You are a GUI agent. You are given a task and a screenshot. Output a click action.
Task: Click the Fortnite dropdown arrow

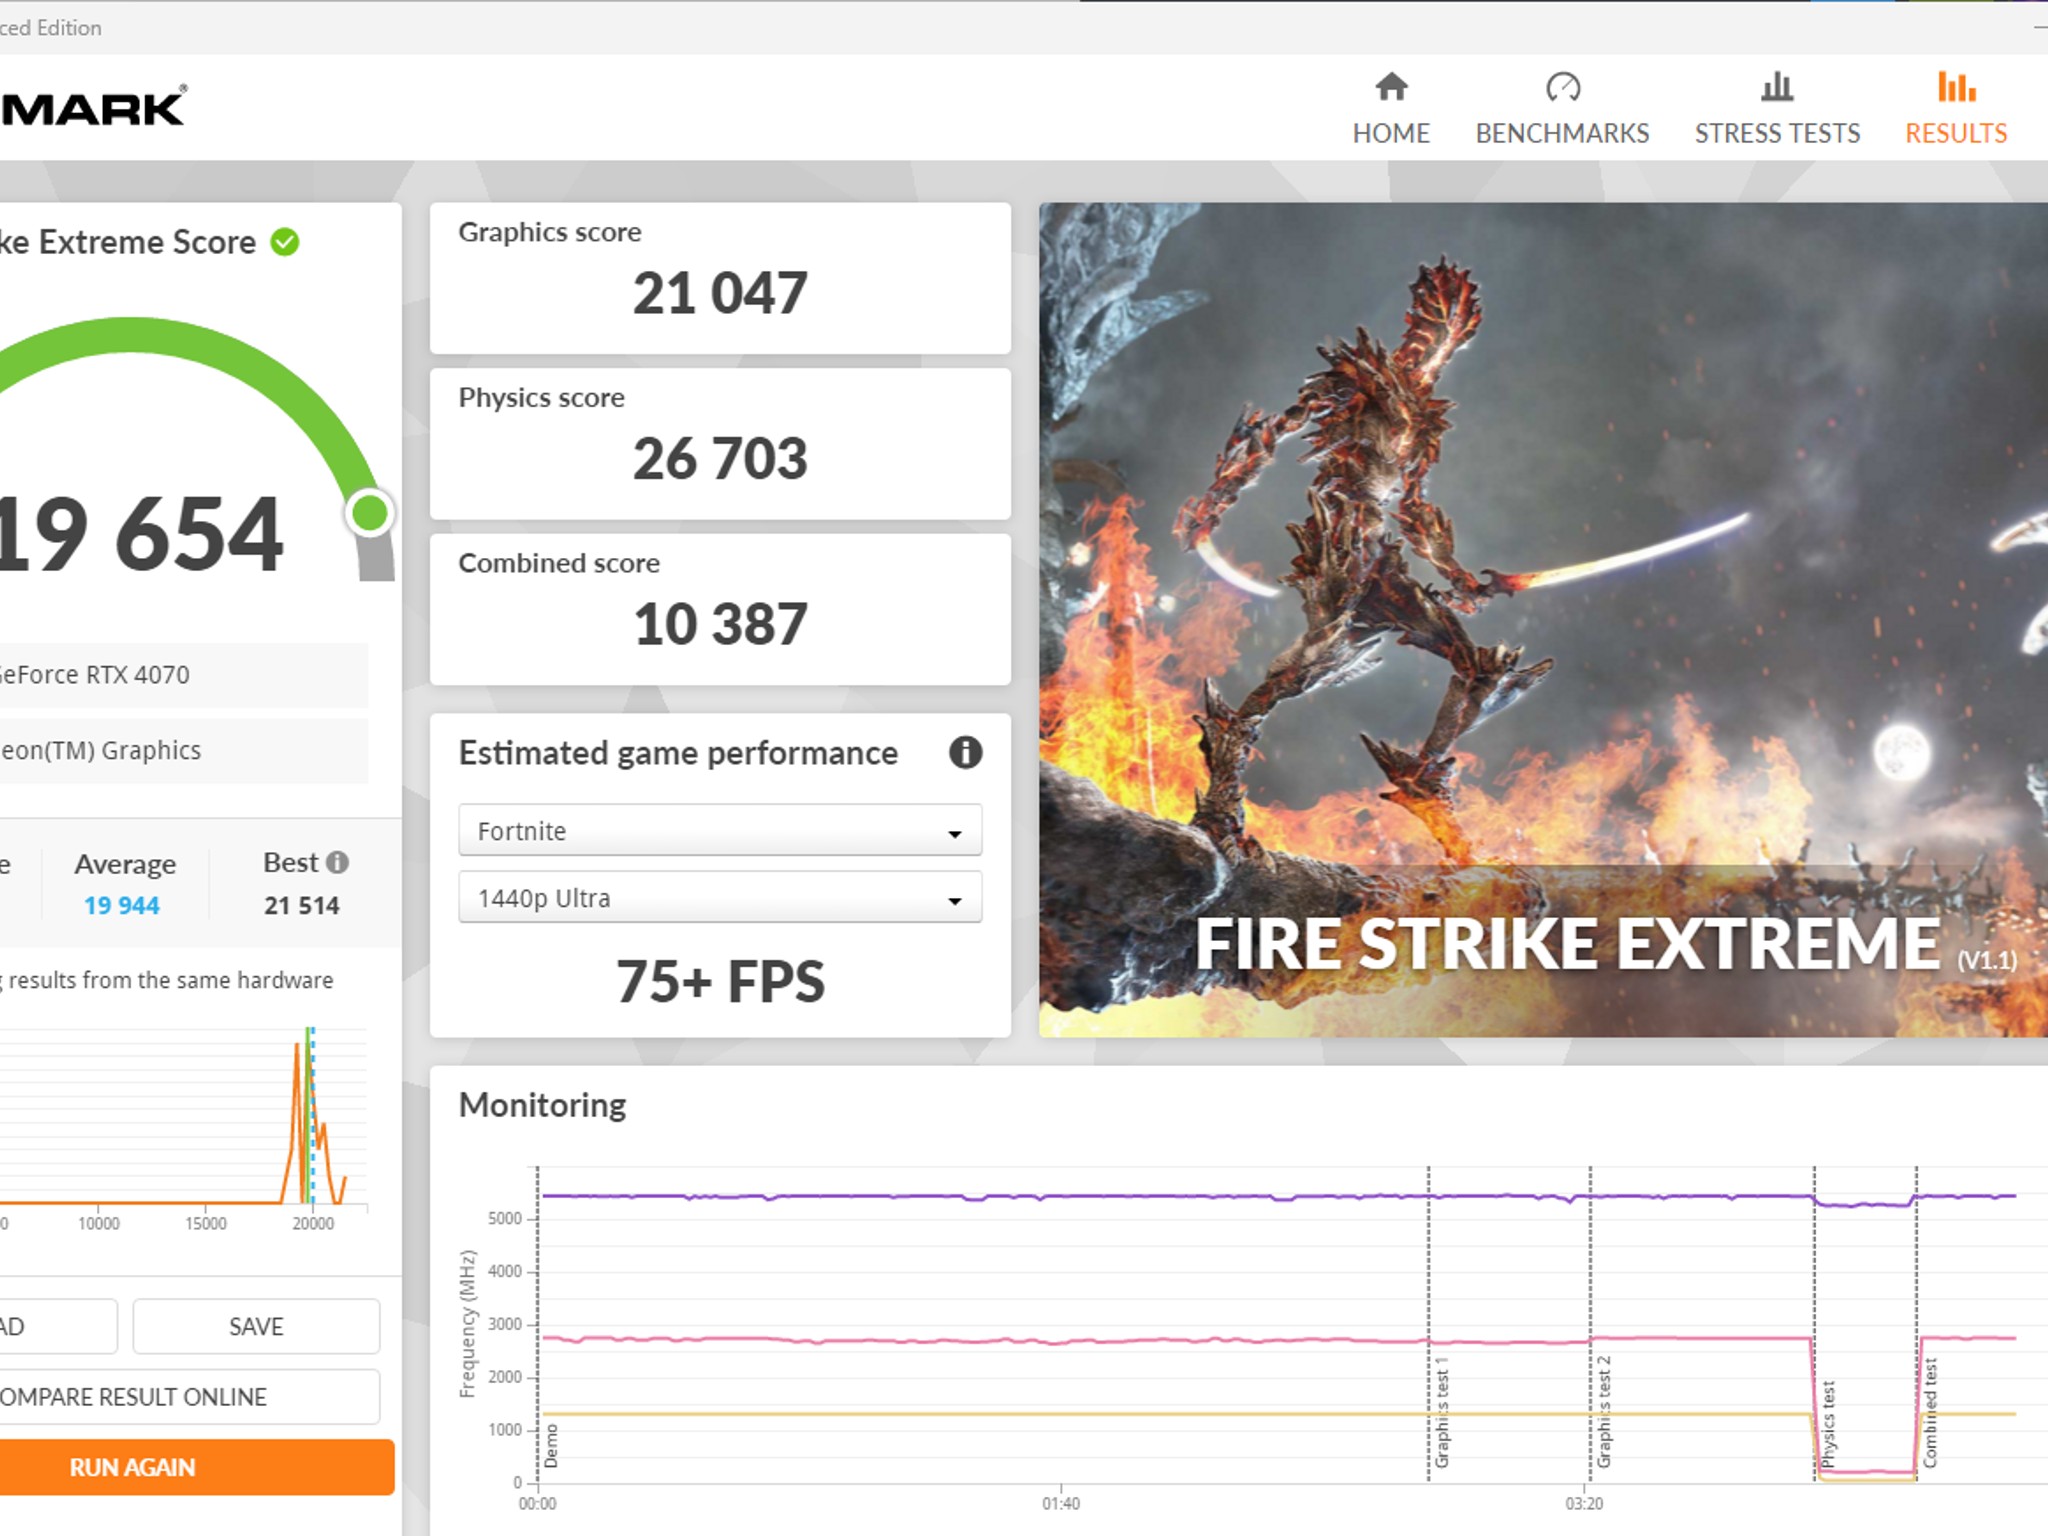point(954,833)
